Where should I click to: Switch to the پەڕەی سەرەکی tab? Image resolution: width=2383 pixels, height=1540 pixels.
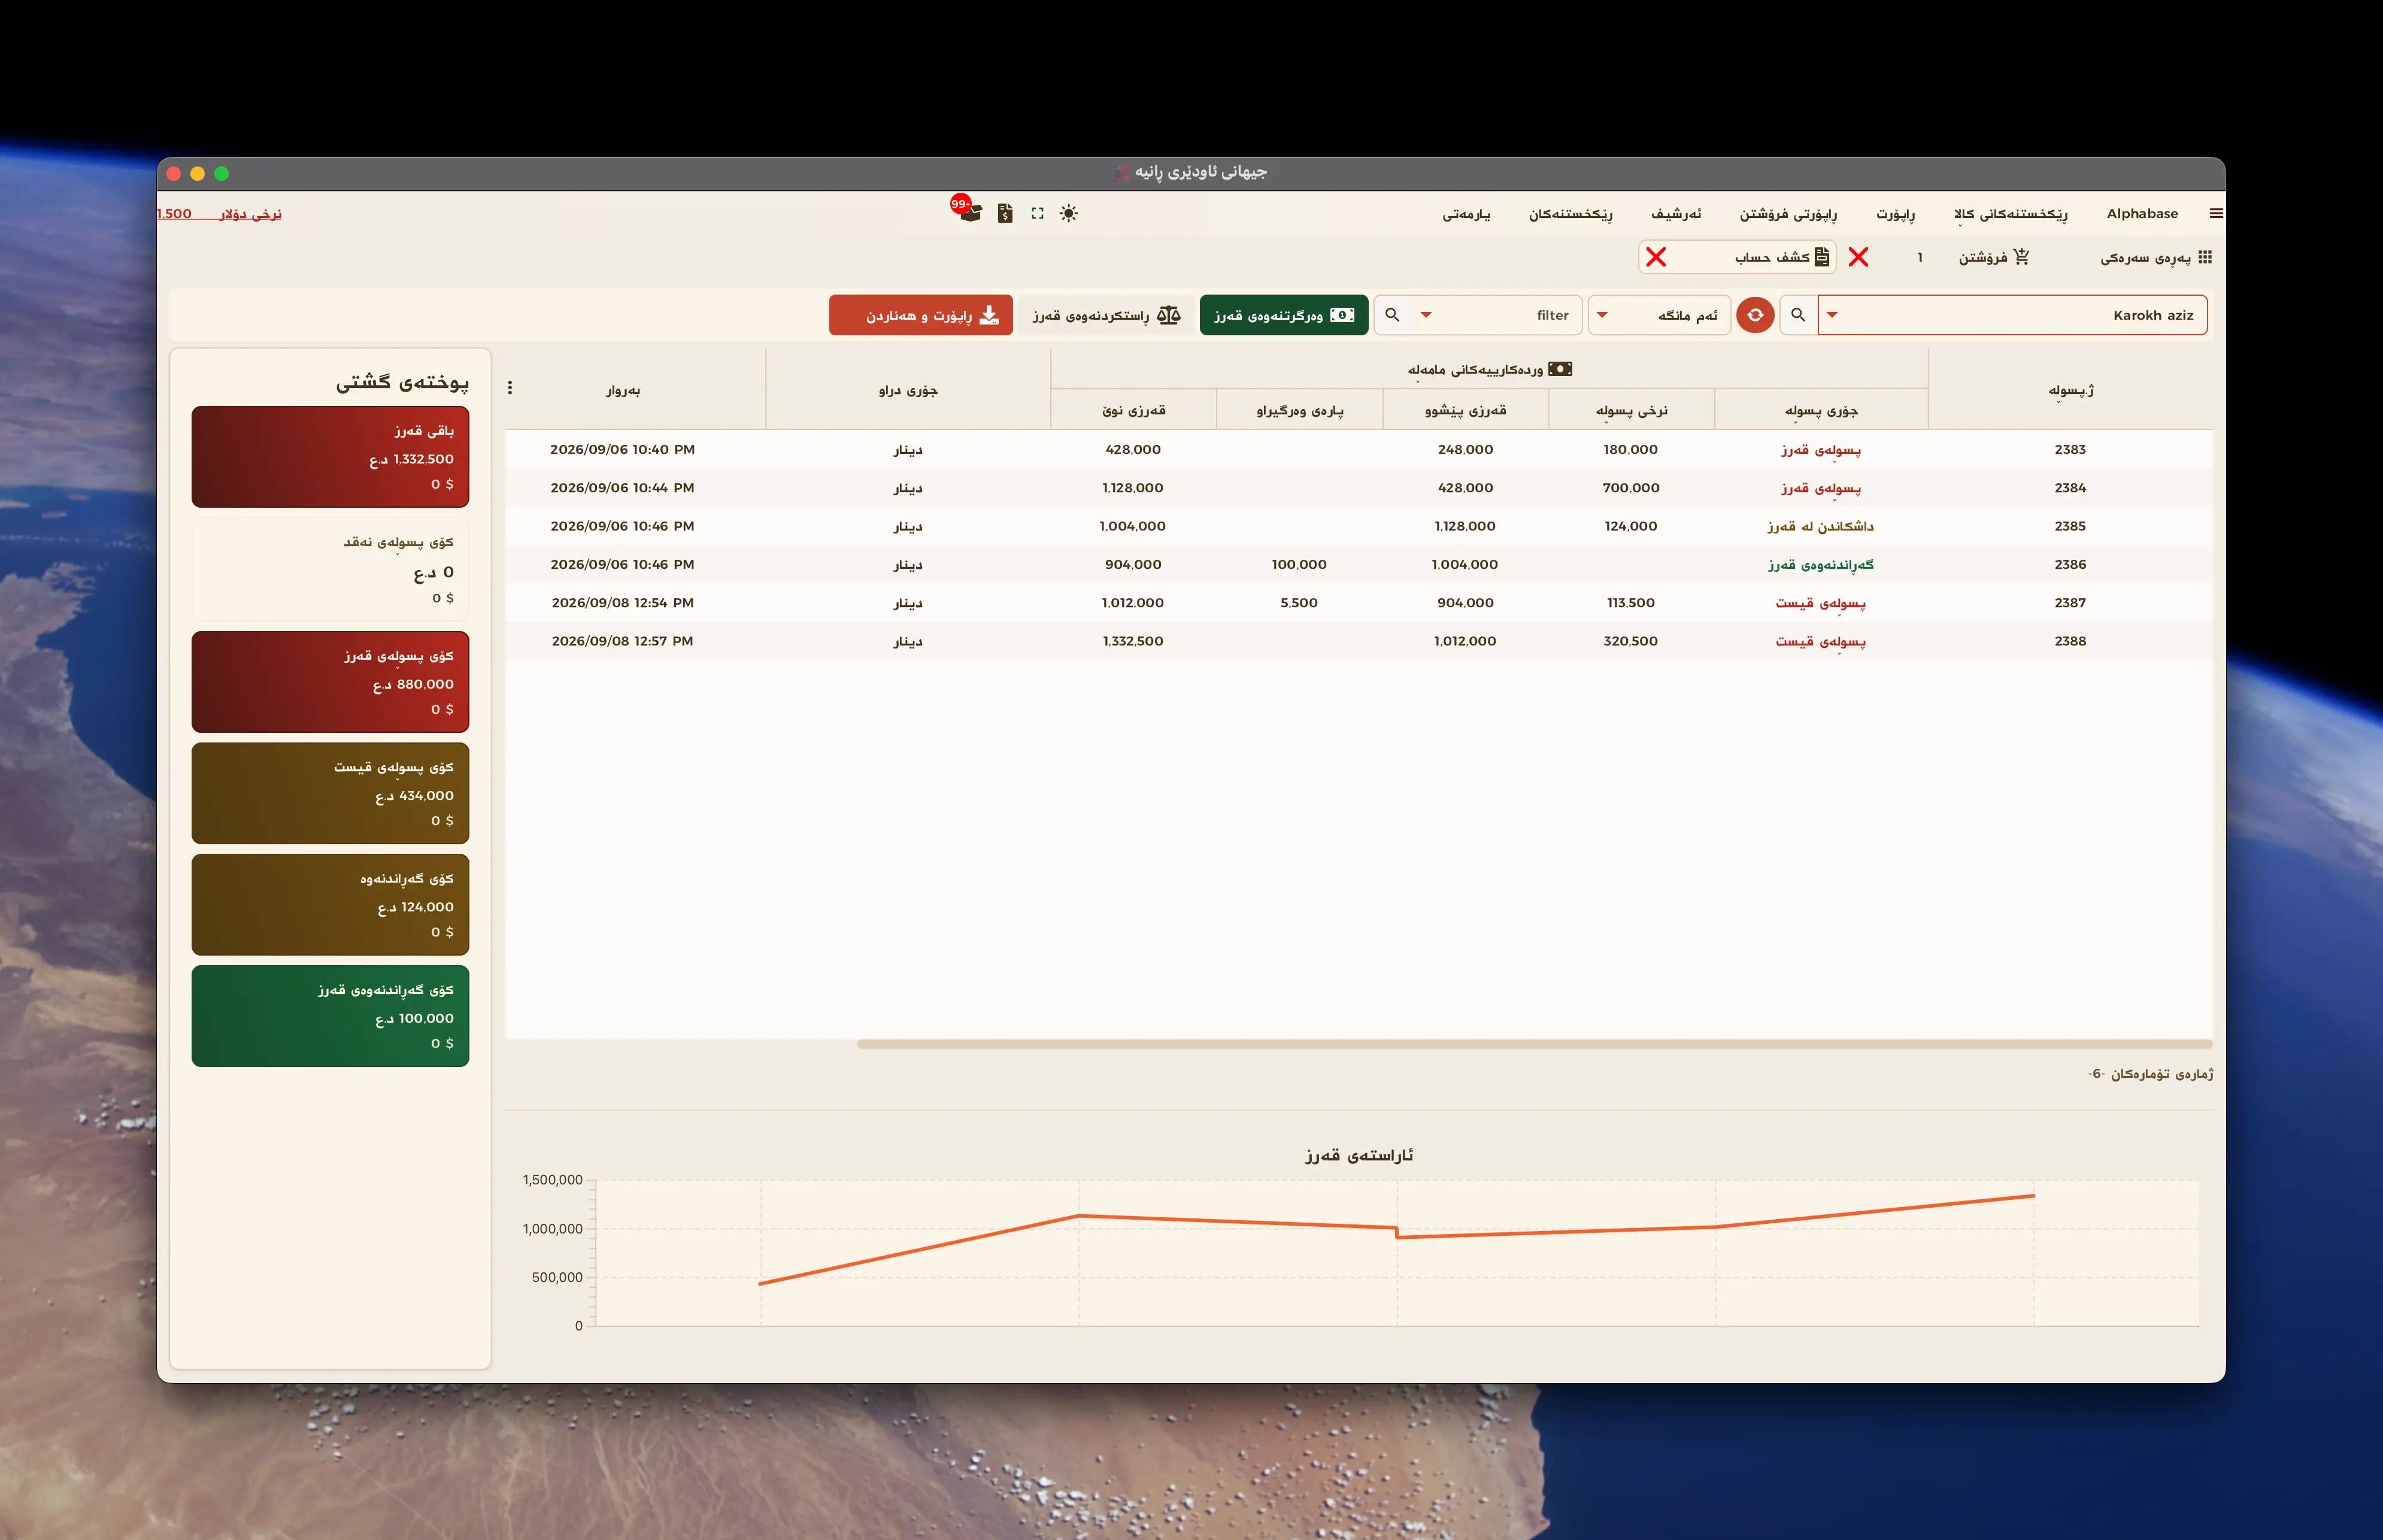tap(2155, 257)
